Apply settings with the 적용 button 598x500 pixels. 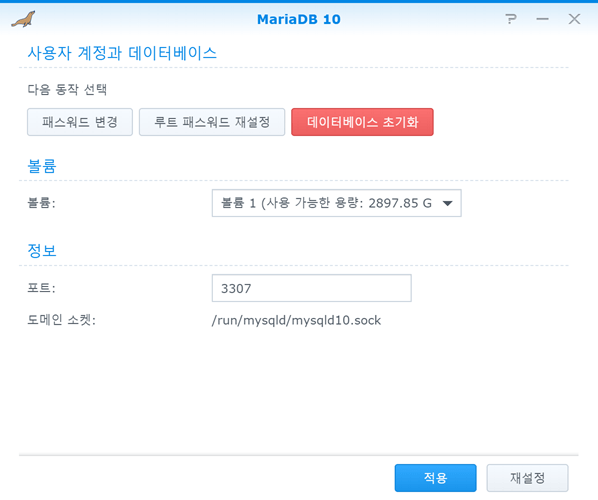click(436, 478)
